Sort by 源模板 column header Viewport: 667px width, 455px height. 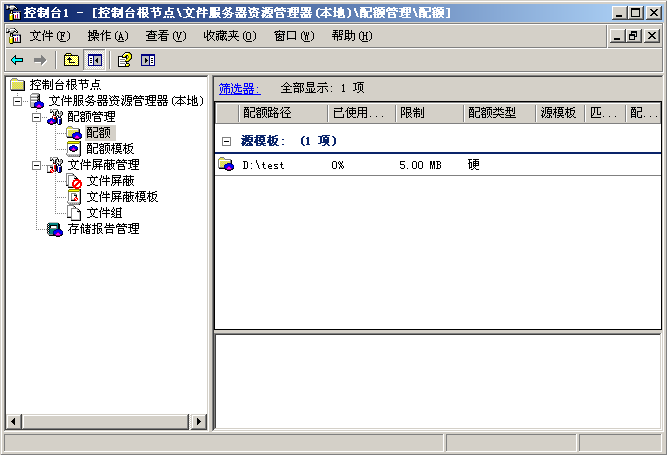(x=560, y=113)
